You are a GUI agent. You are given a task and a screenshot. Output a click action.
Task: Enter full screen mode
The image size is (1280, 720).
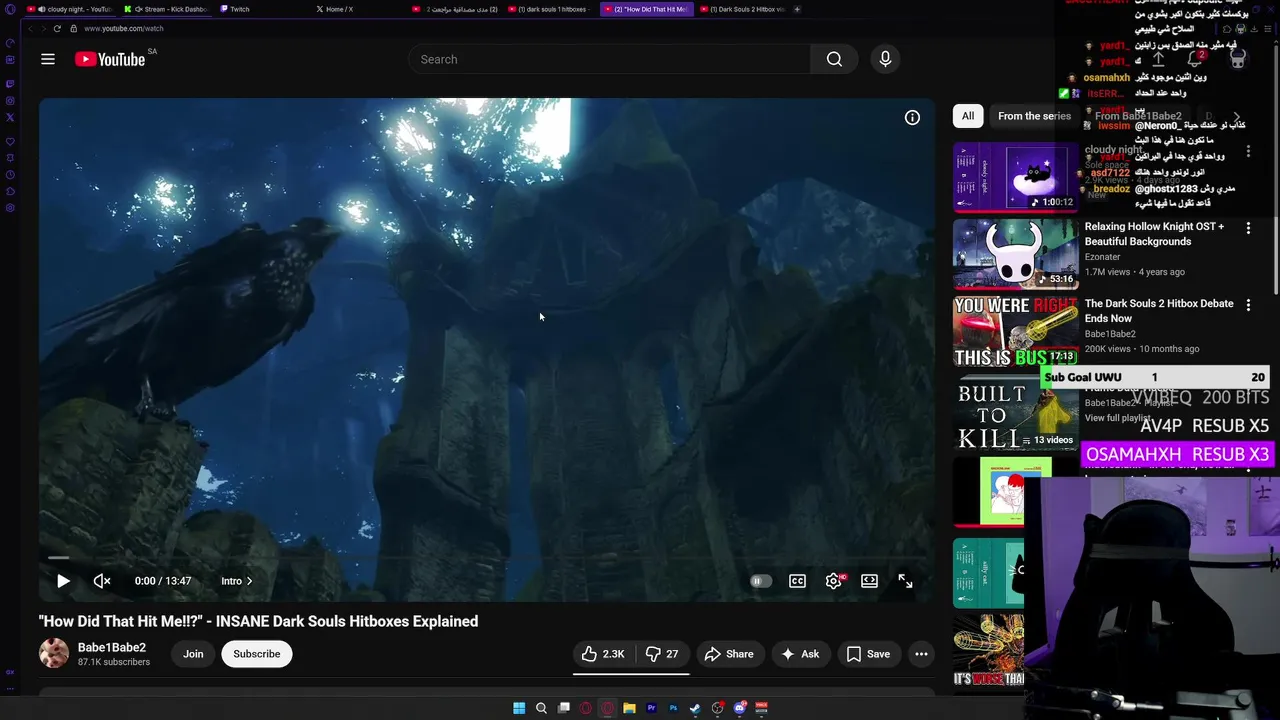coord(905,581)
